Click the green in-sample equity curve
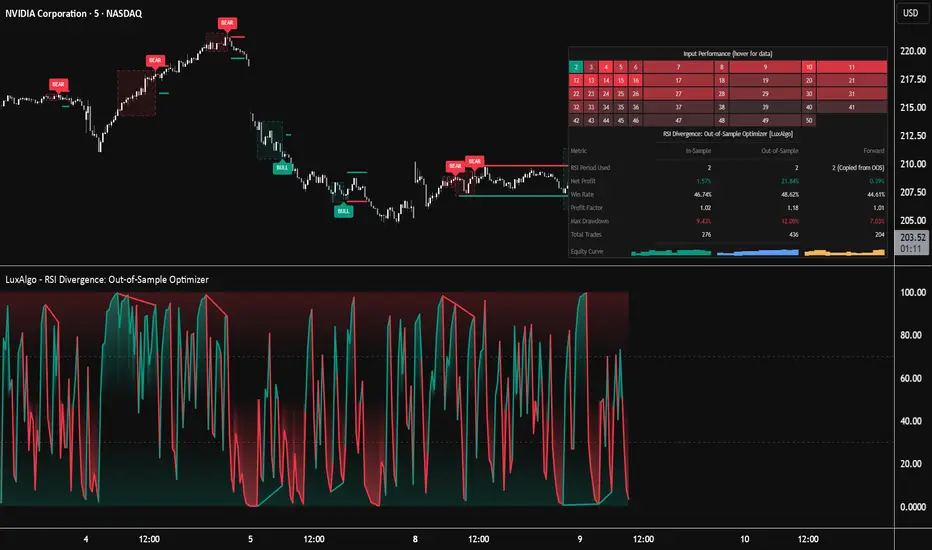Screen dimensions: 932x550 [671, 253]
